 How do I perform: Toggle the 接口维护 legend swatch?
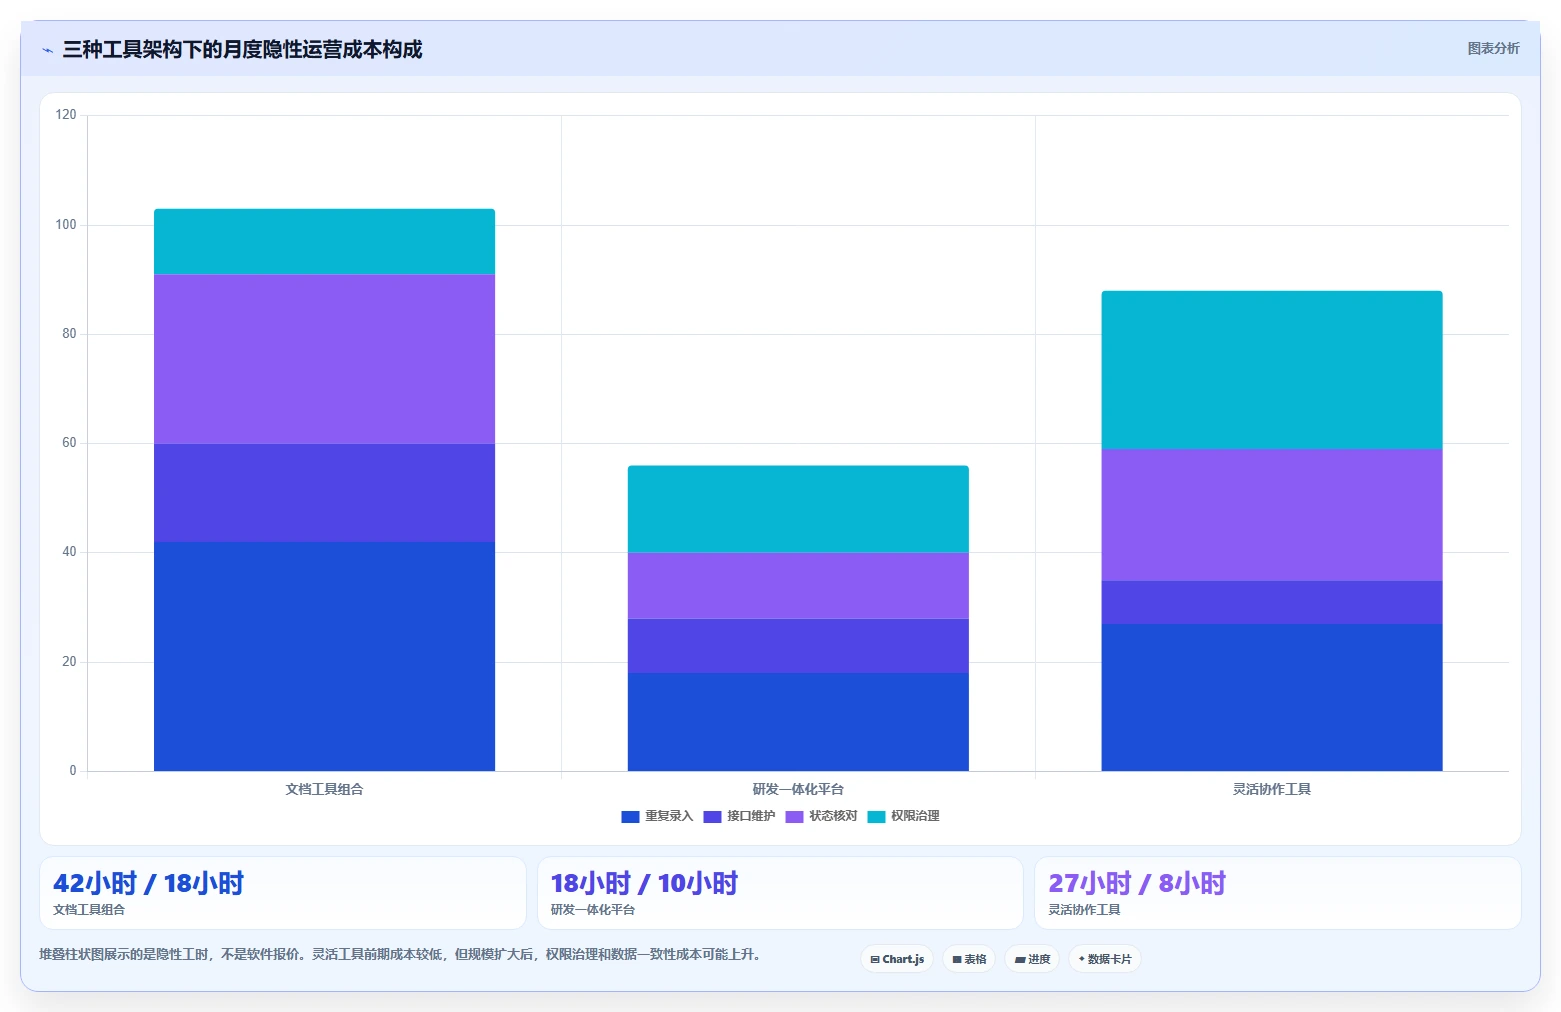[x=712, y=817]
